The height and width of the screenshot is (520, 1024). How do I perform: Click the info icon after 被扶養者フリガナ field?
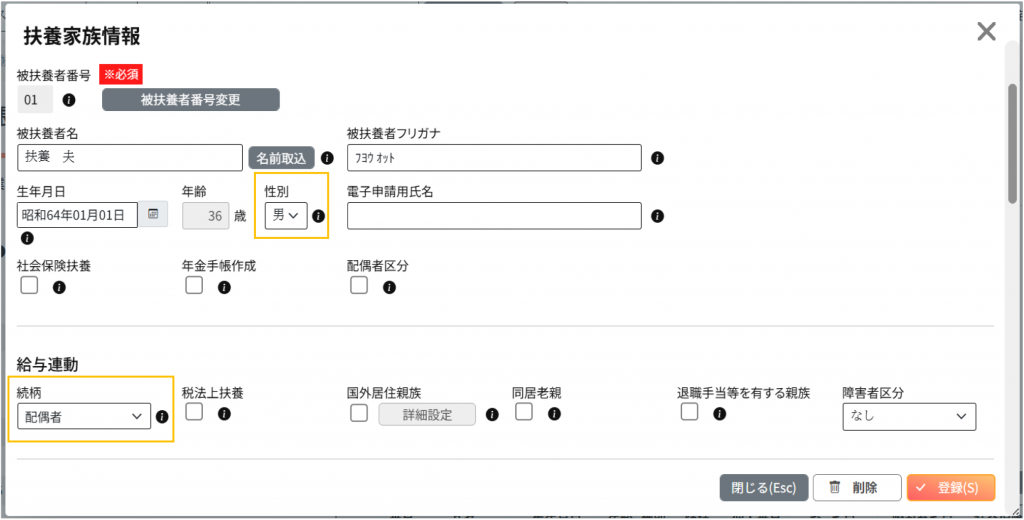pyautogui.click(x=658, y=157)
